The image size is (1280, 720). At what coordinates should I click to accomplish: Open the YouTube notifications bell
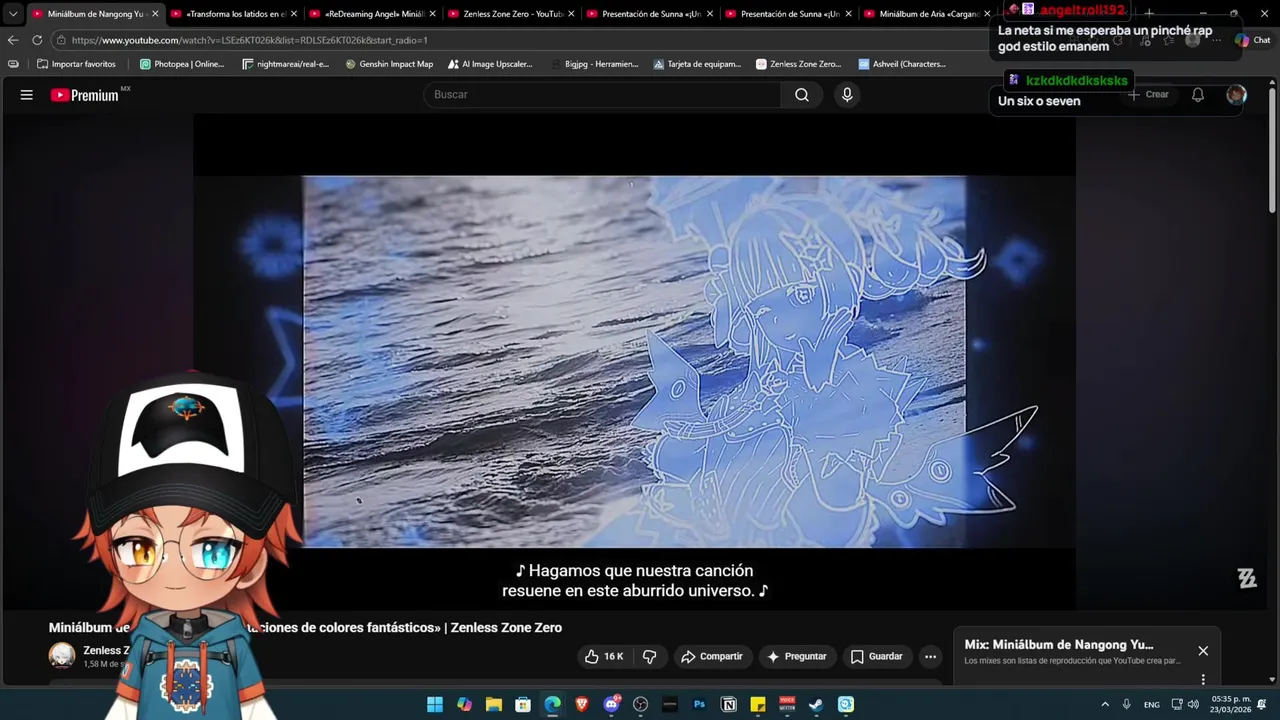[1198, 95]
